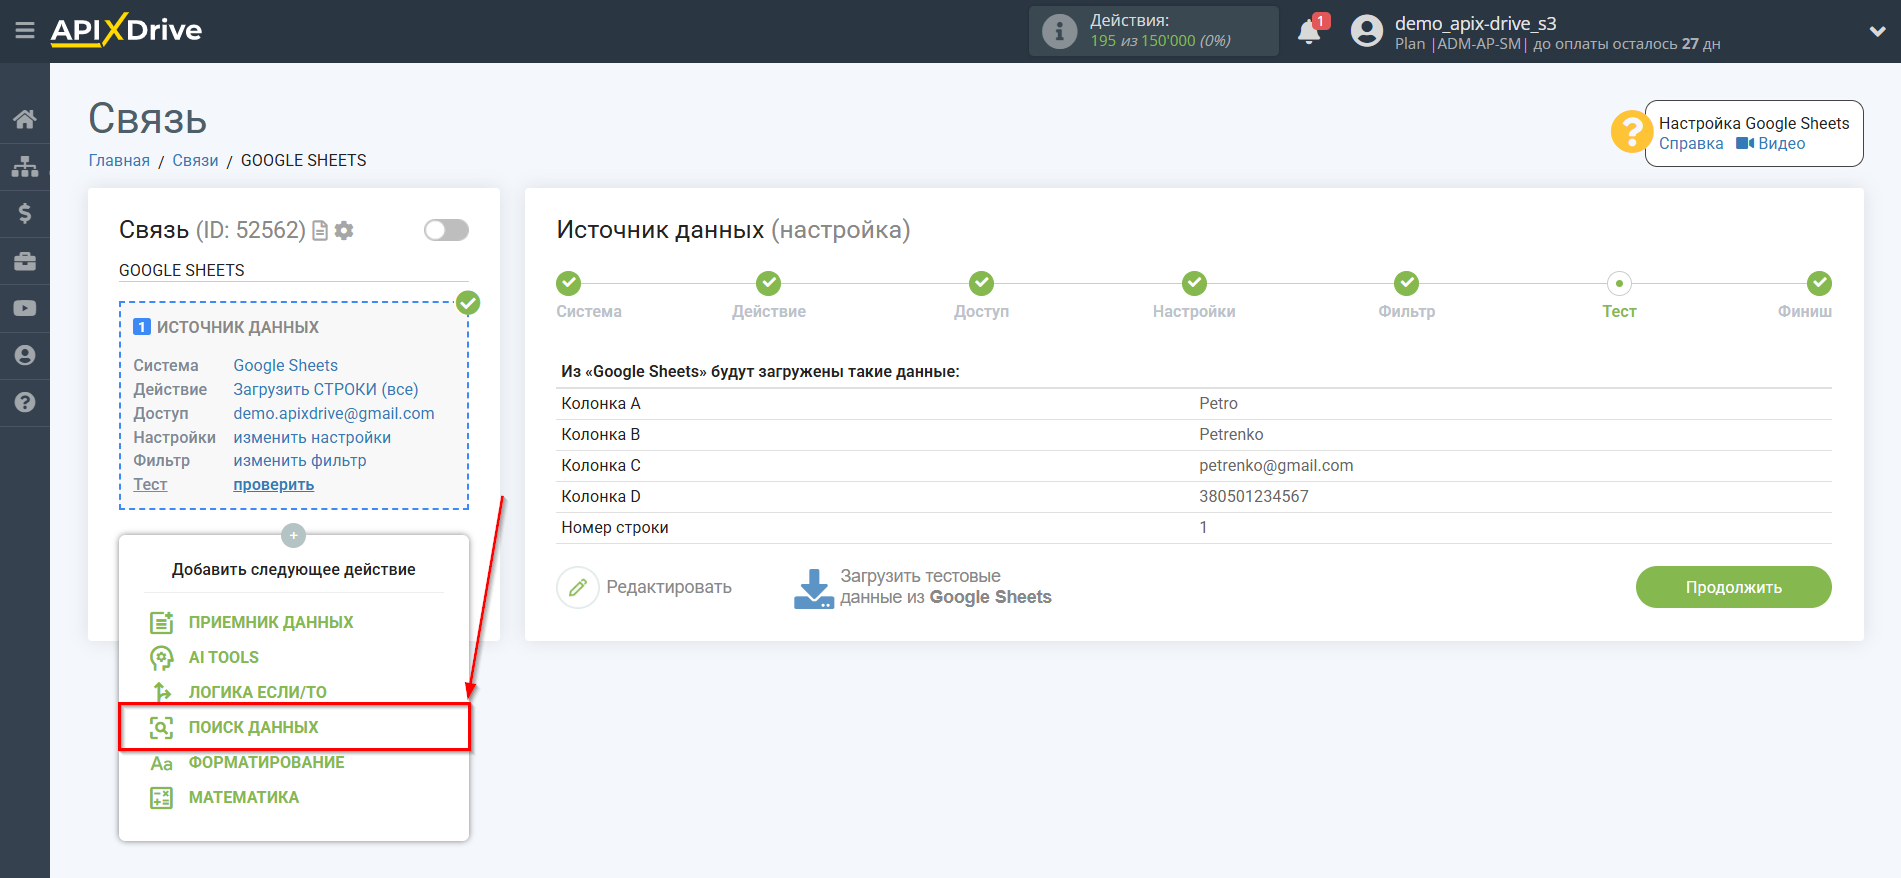Select ФОРМАТИРОВАНИЕ menu item

point(266,762)
